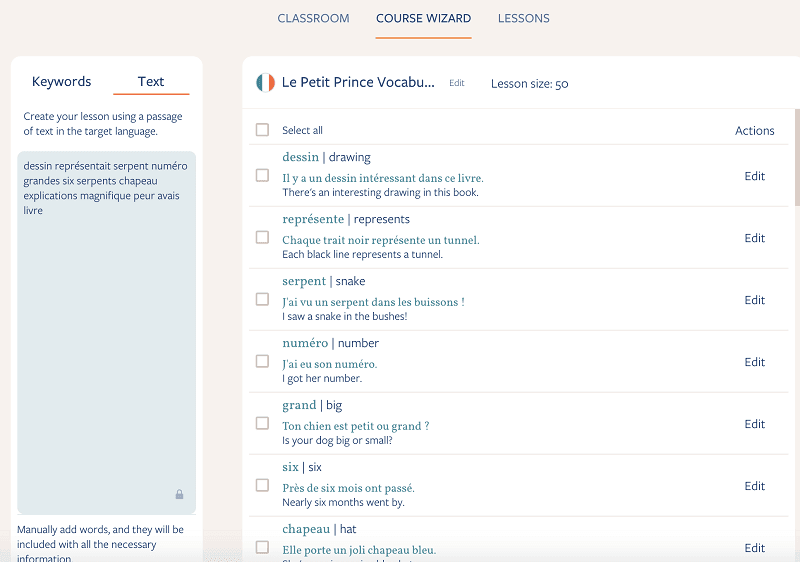The width and height of the screenshot is (800, 562).
Task: Open the Classroom tab
Action: tap(313, 18)
